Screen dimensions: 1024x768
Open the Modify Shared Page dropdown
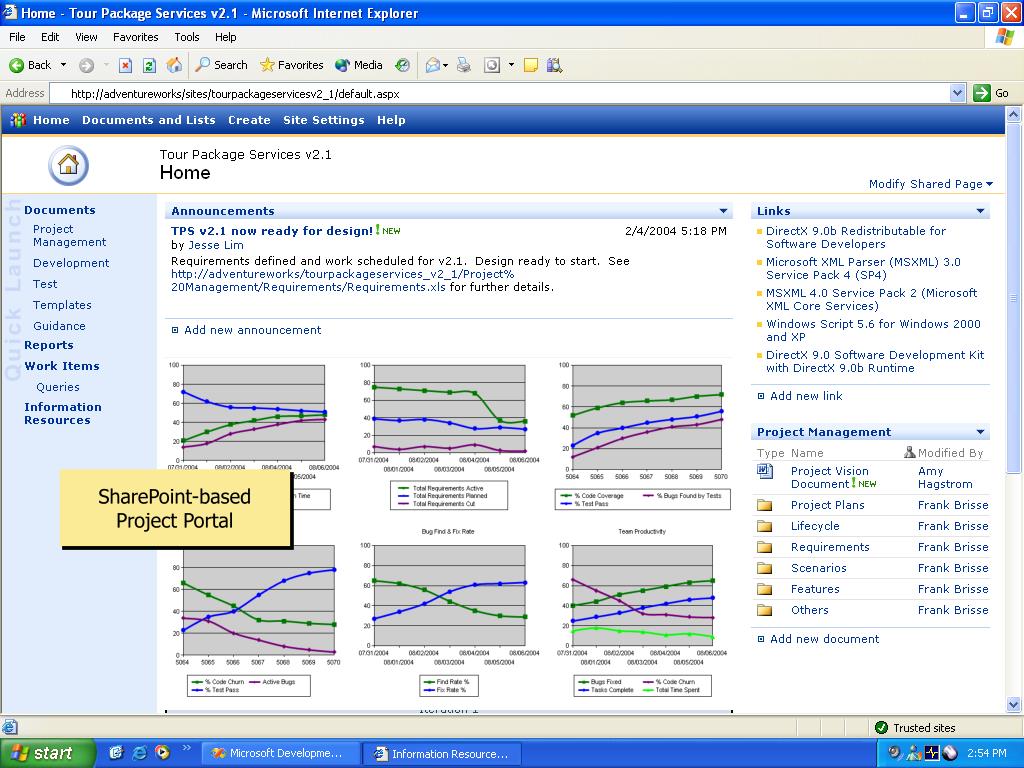point(931,184)
